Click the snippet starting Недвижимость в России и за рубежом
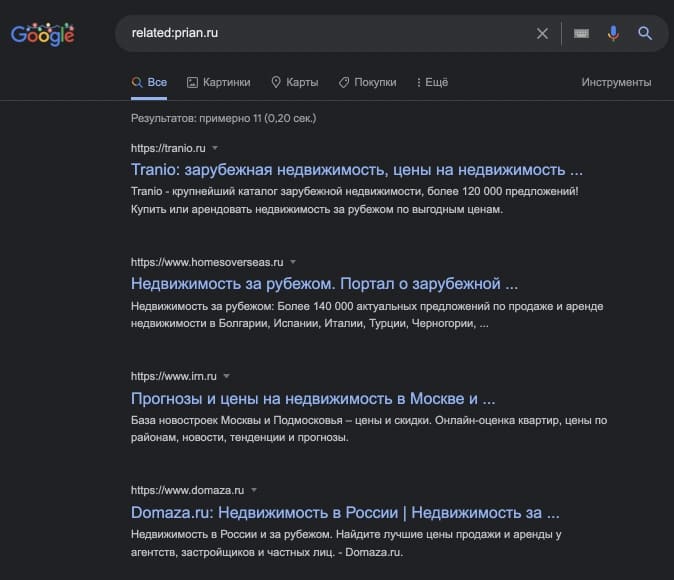The height and width of the screenshot is (580, 674). (x=346, y=543)
